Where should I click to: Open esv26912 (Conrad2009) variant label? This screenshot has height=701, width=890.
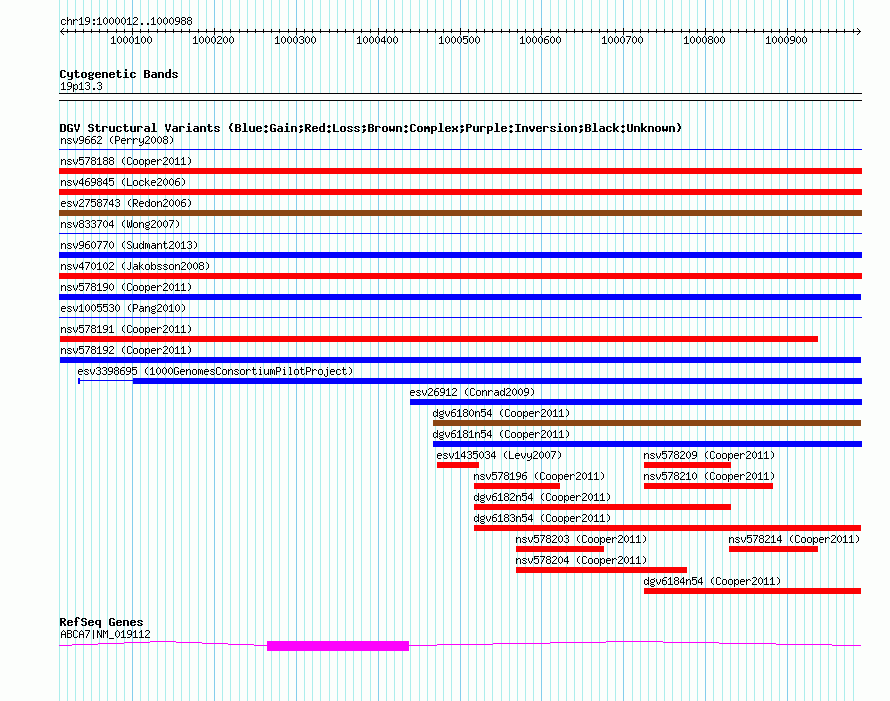point(472,392)
